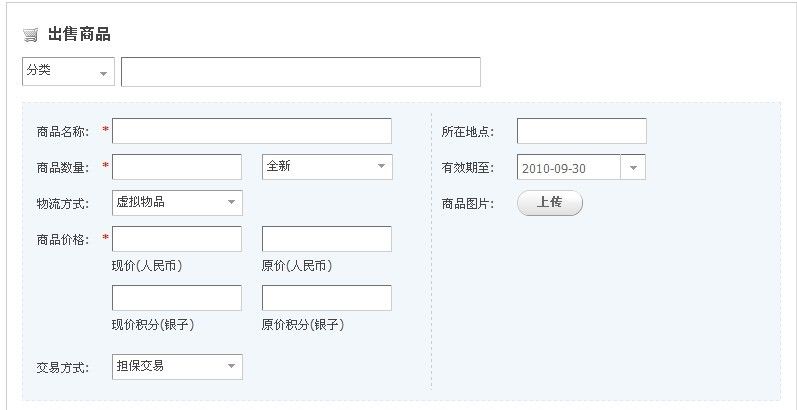Open the 分类 category dropdown
Viewport: 797px width, 410px height.
[x=69, y=72]
